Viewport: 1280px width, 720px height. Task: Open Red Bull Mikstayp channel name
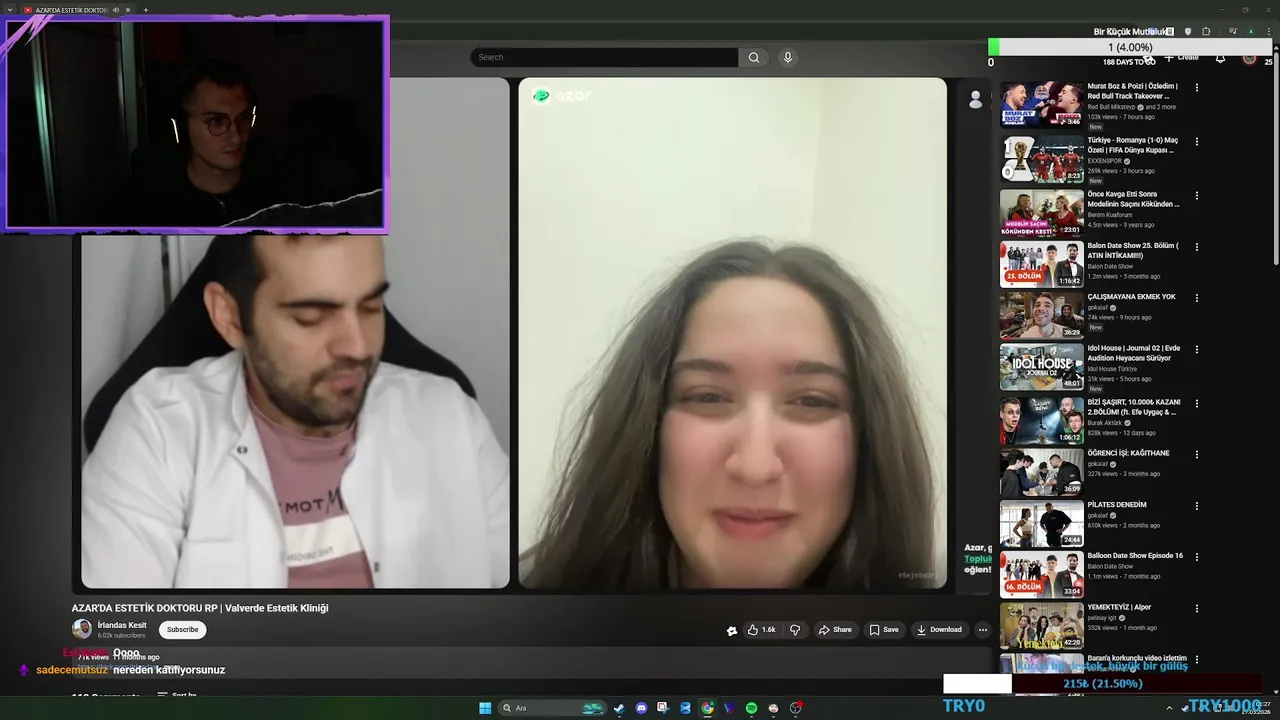pos(1111,107)
